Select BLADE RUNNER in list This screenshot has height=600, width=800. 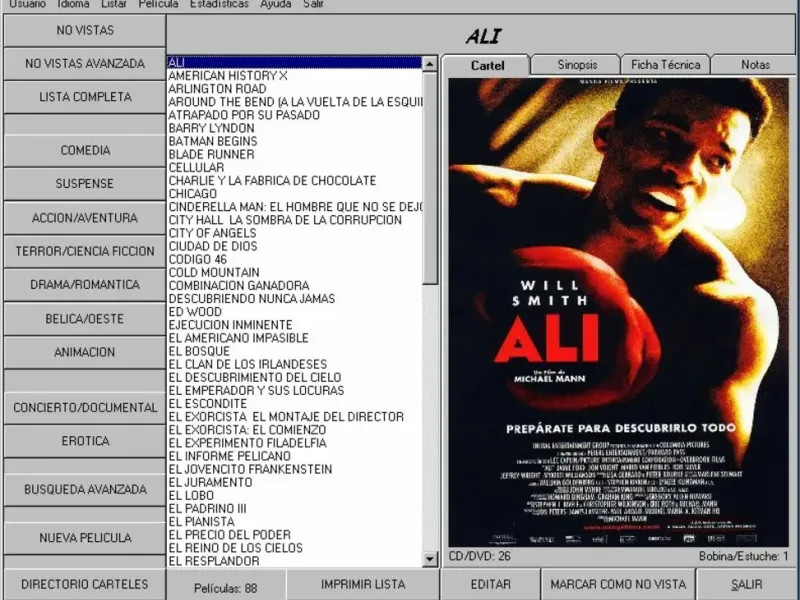tap(294, 155)
